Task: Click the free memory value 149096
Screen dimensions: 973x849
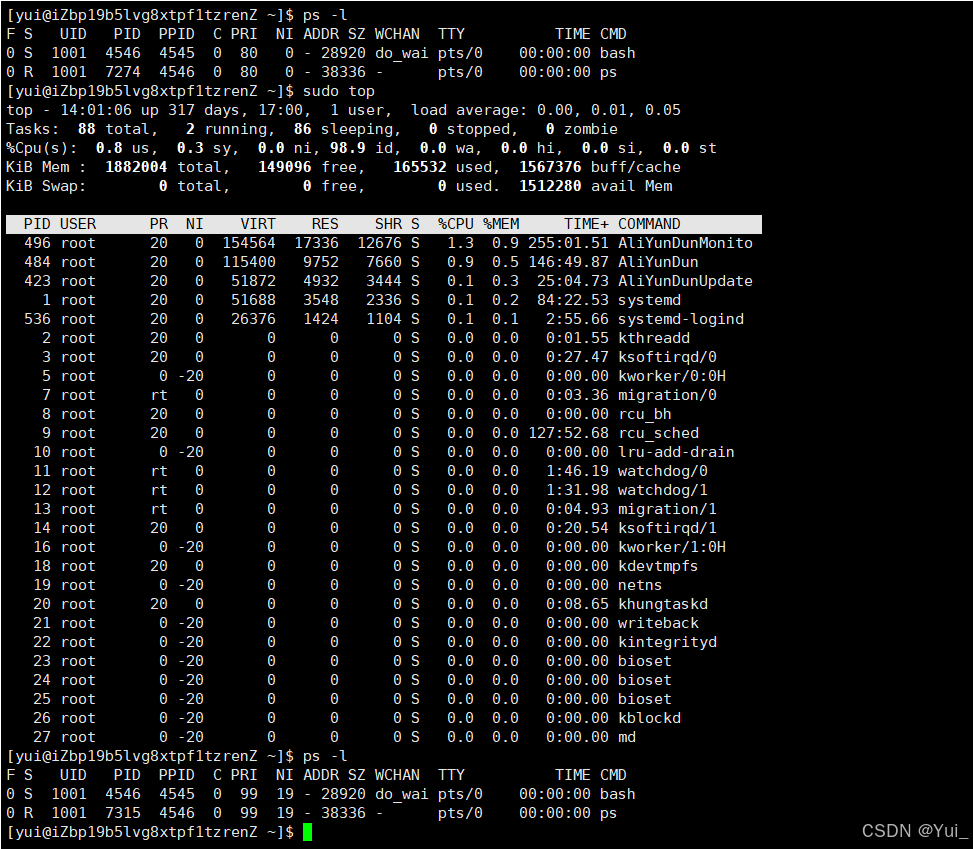Action: (x=284, y=167)
